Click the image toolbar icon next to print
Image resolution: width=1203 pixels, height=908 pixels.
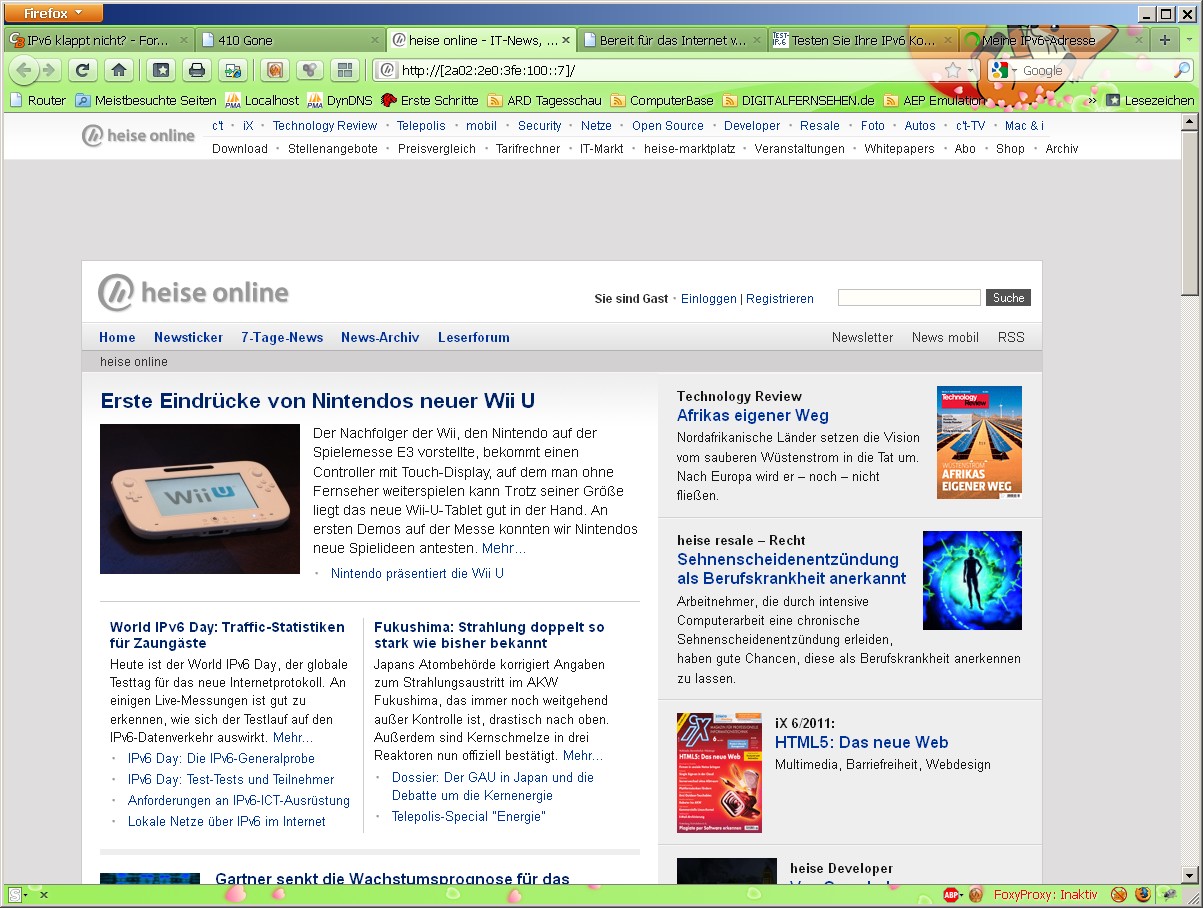coord(232,70)
